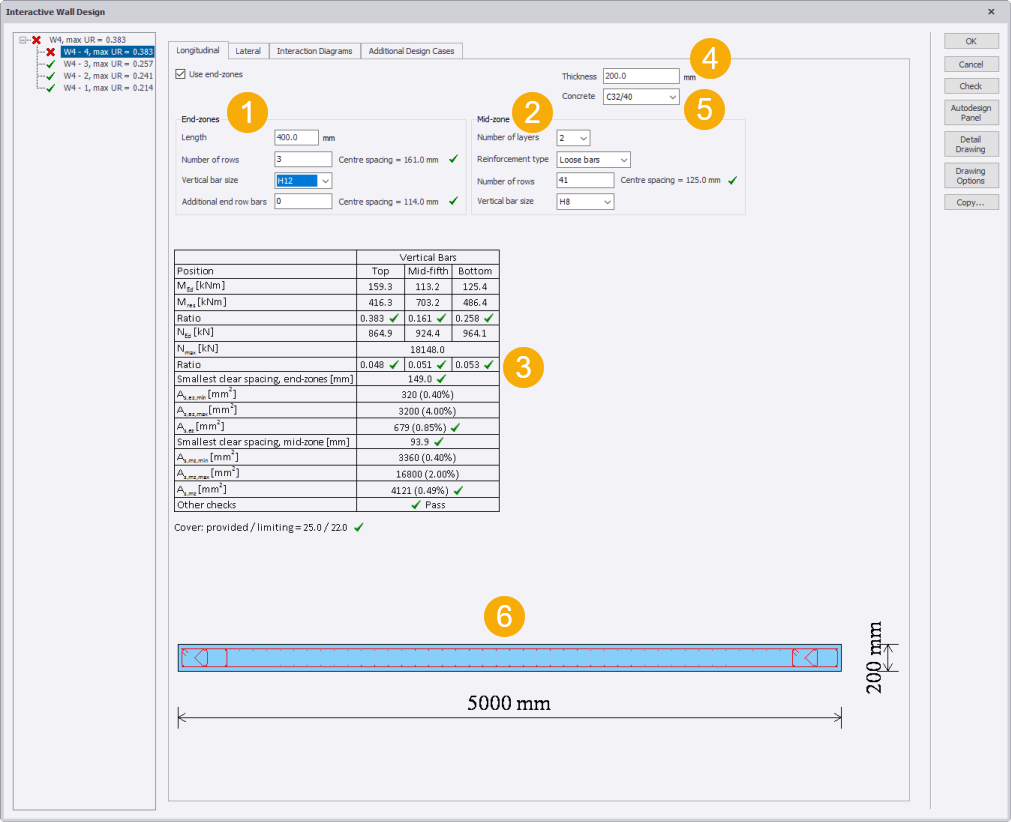Toggle the Use end-zones checkbox
The width and height of the screenshot is (1011, 822).
(180, 74)
